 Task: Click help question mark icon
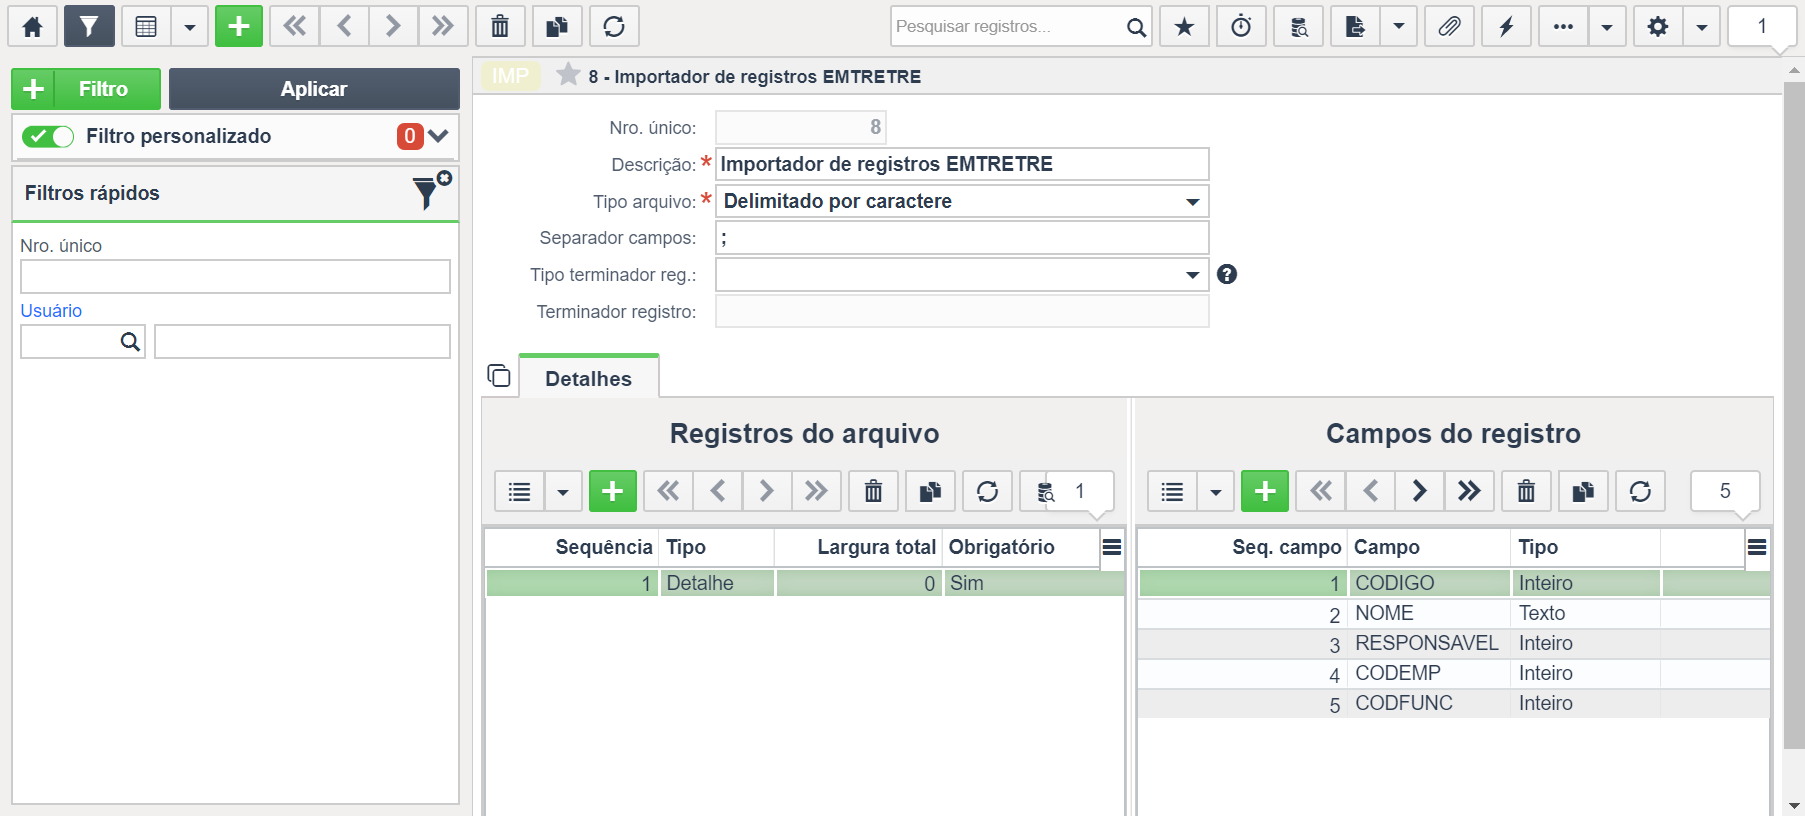click(1227, 274)
